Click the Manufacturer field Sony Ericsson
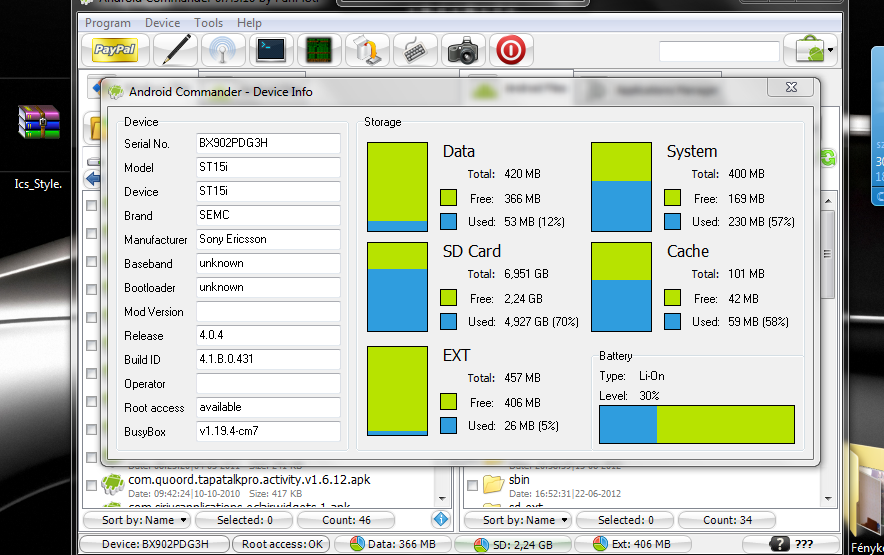884x555 pixels. point(268,239)
